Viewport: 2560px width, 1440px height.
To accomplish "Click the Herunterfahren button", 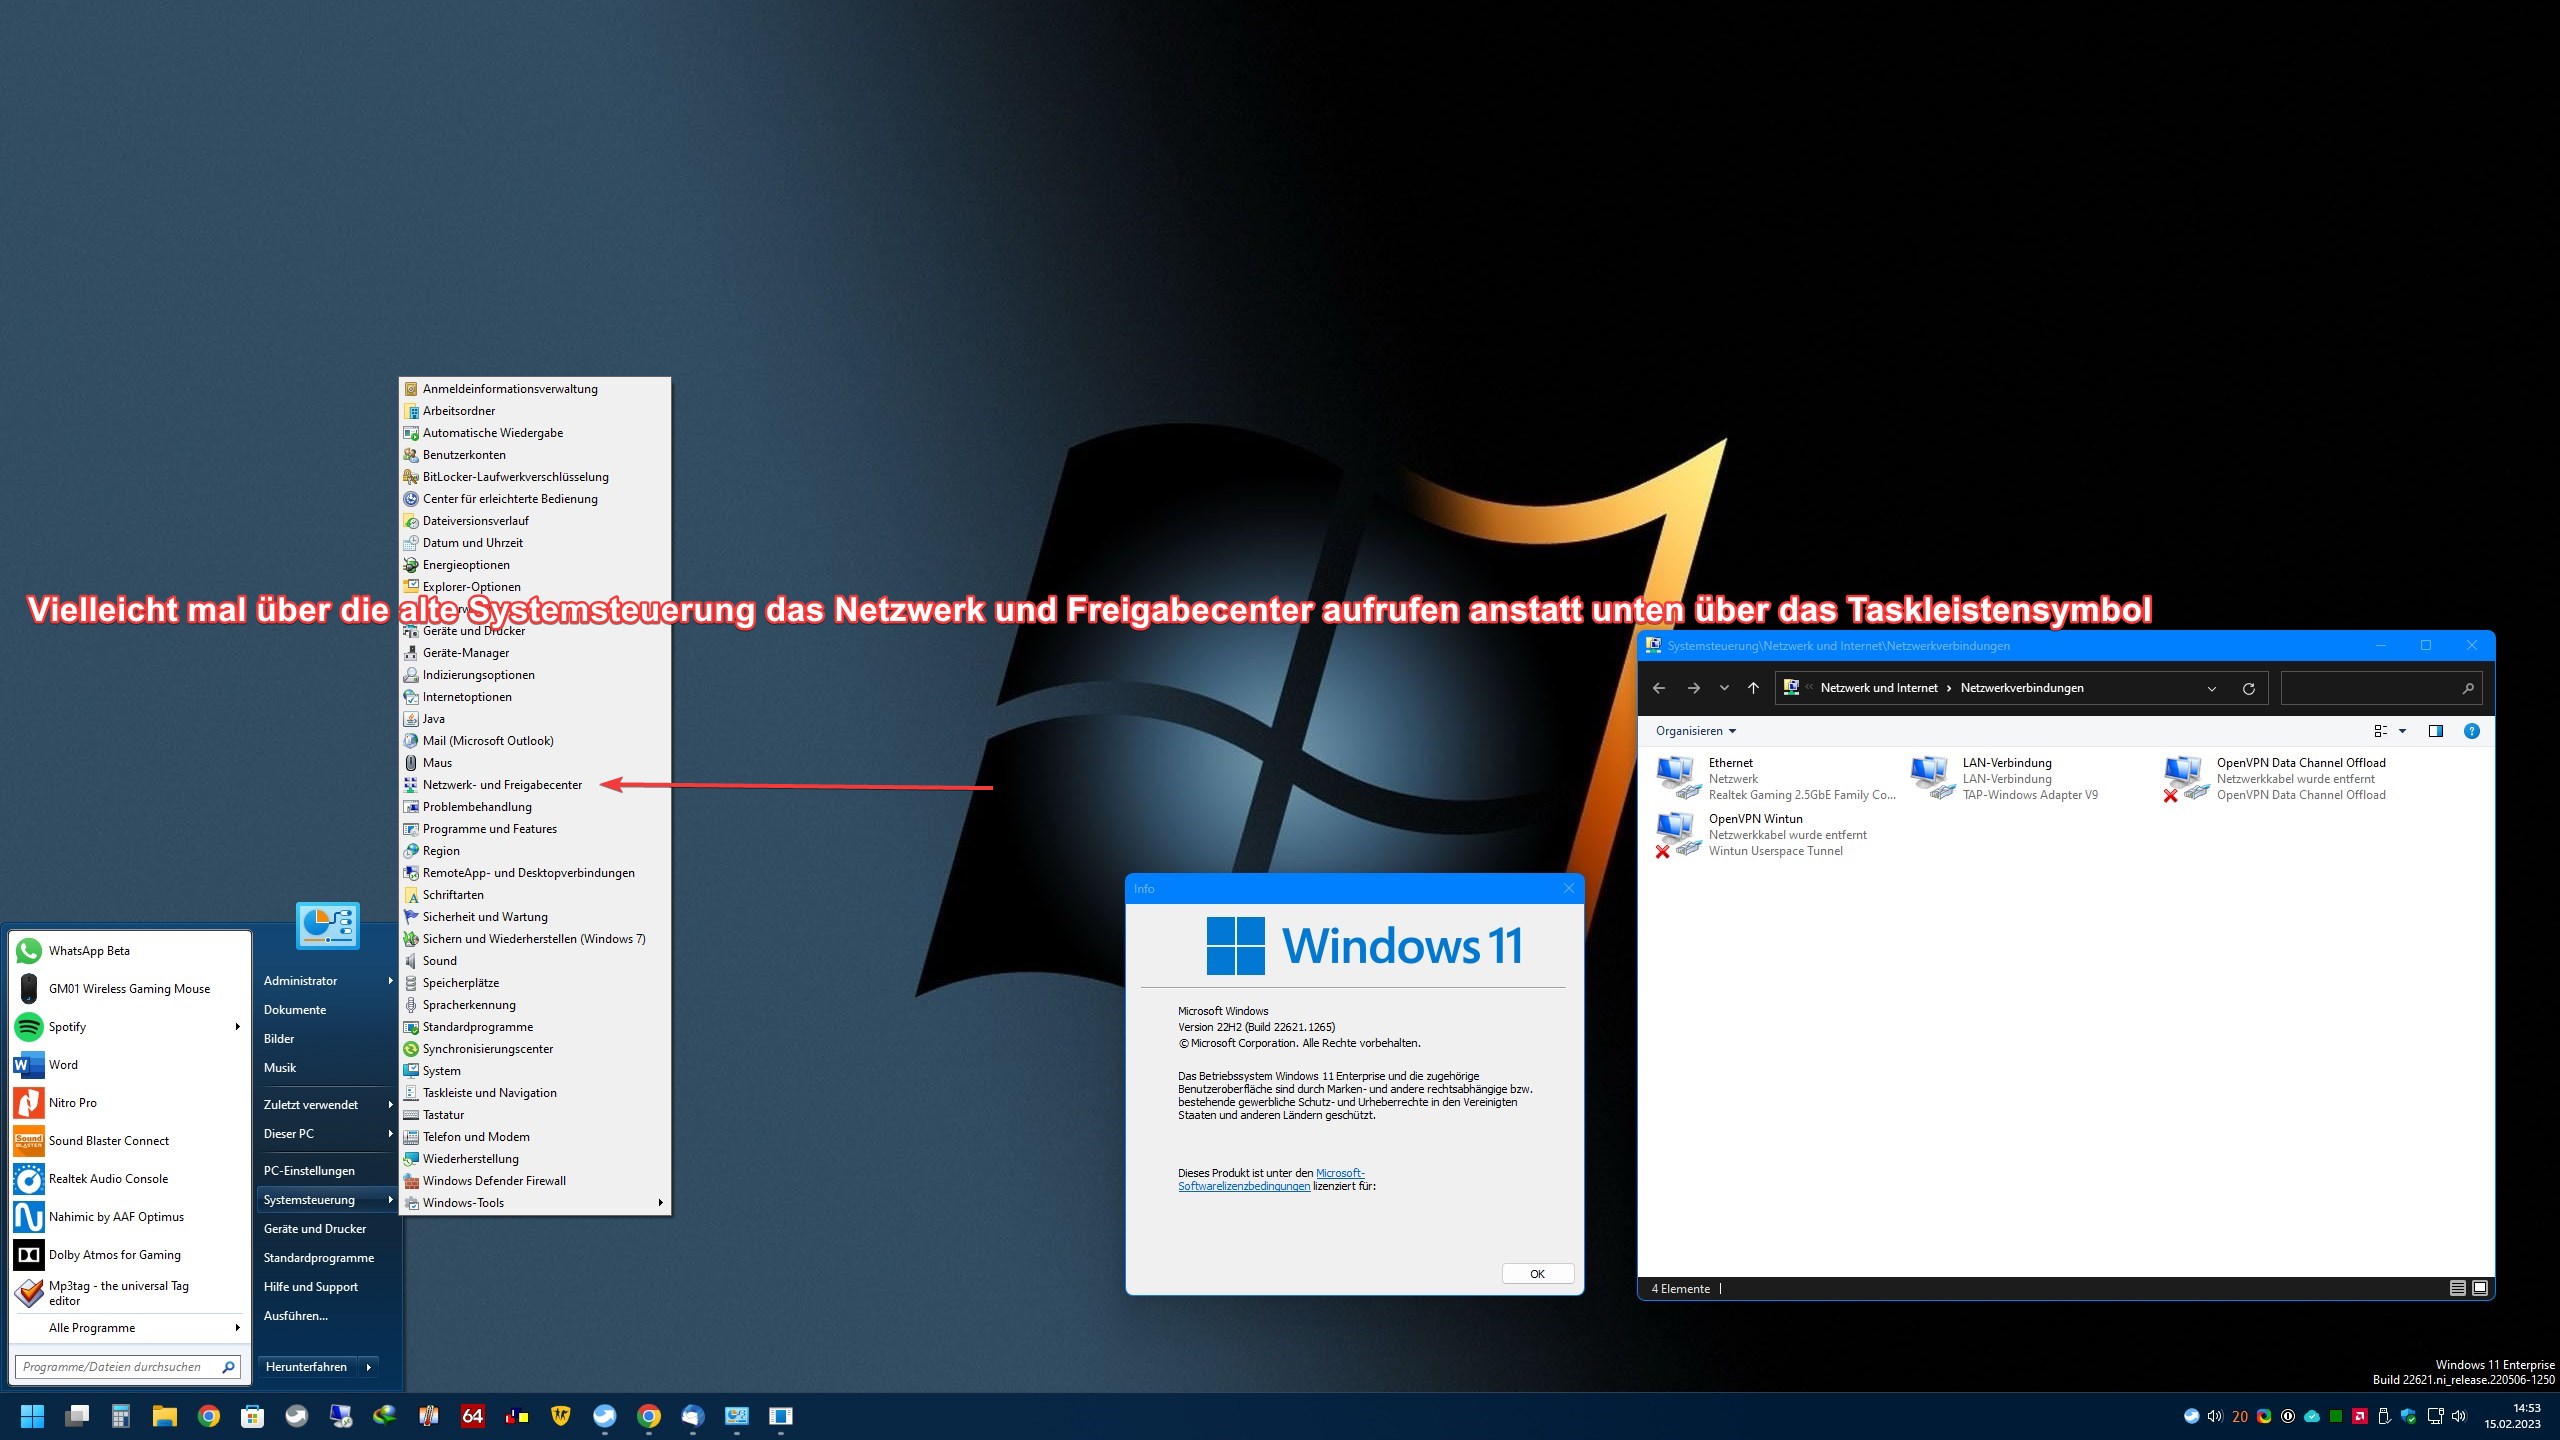I will coord(307,1367).
